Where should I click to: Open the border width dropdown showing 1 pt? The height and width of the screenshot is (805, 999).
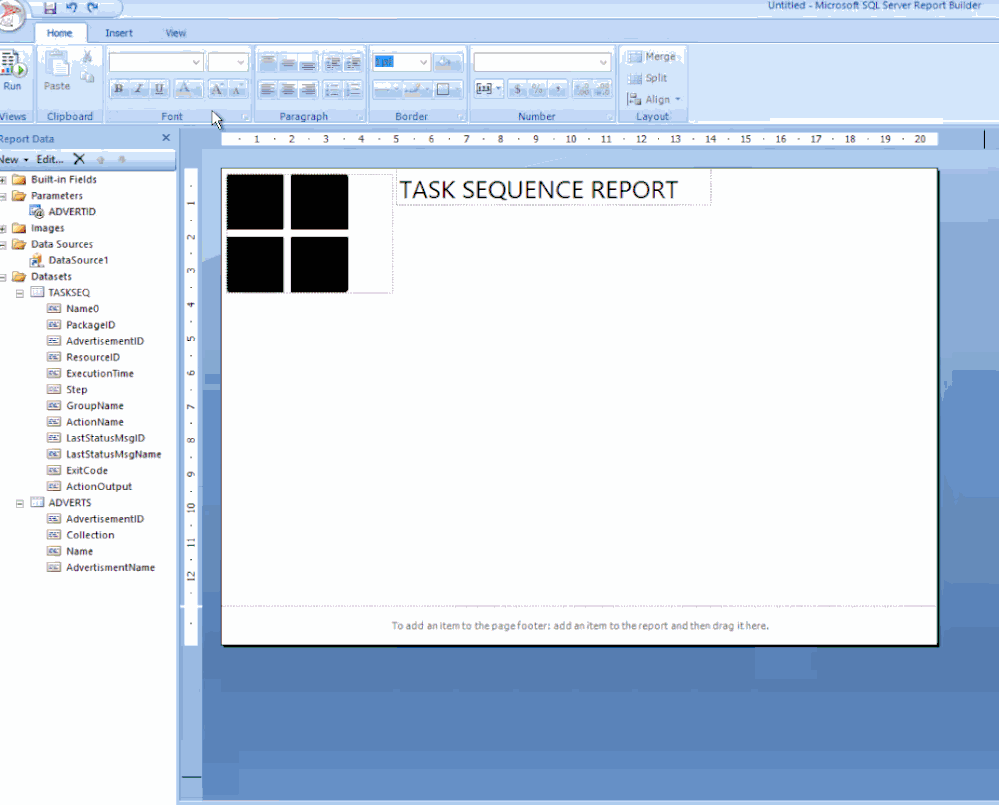click(x=424, y=62)
